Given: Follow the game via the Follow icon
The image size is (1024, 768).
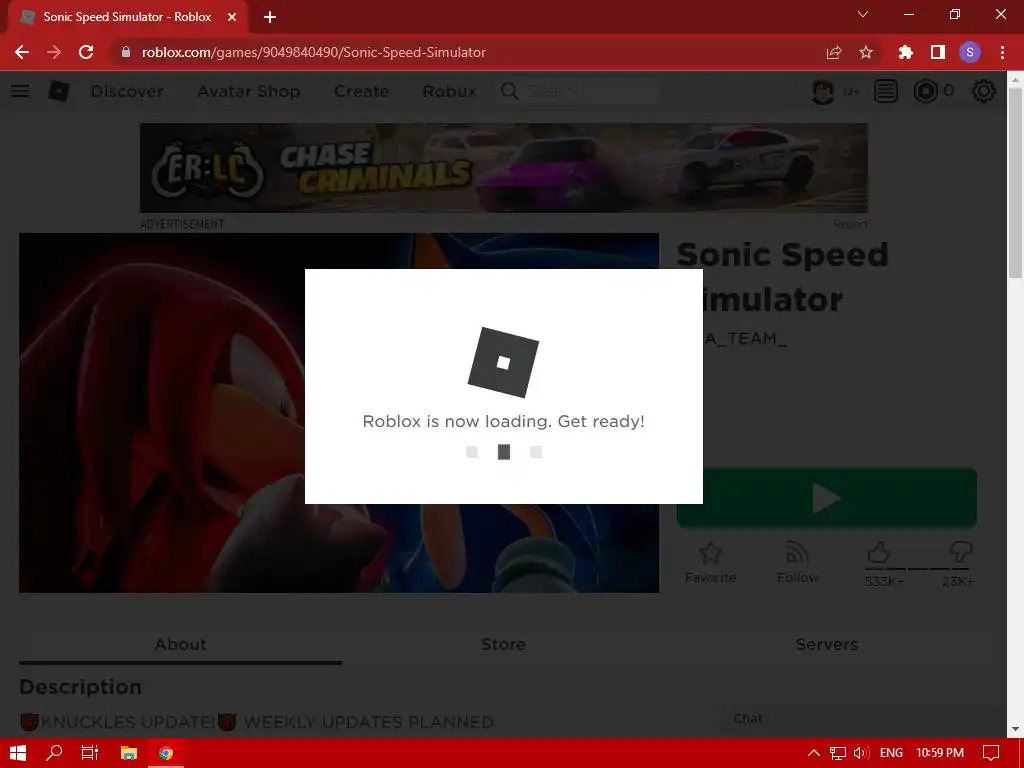Looking at the screenshot, I should click(x=797, y=553).
